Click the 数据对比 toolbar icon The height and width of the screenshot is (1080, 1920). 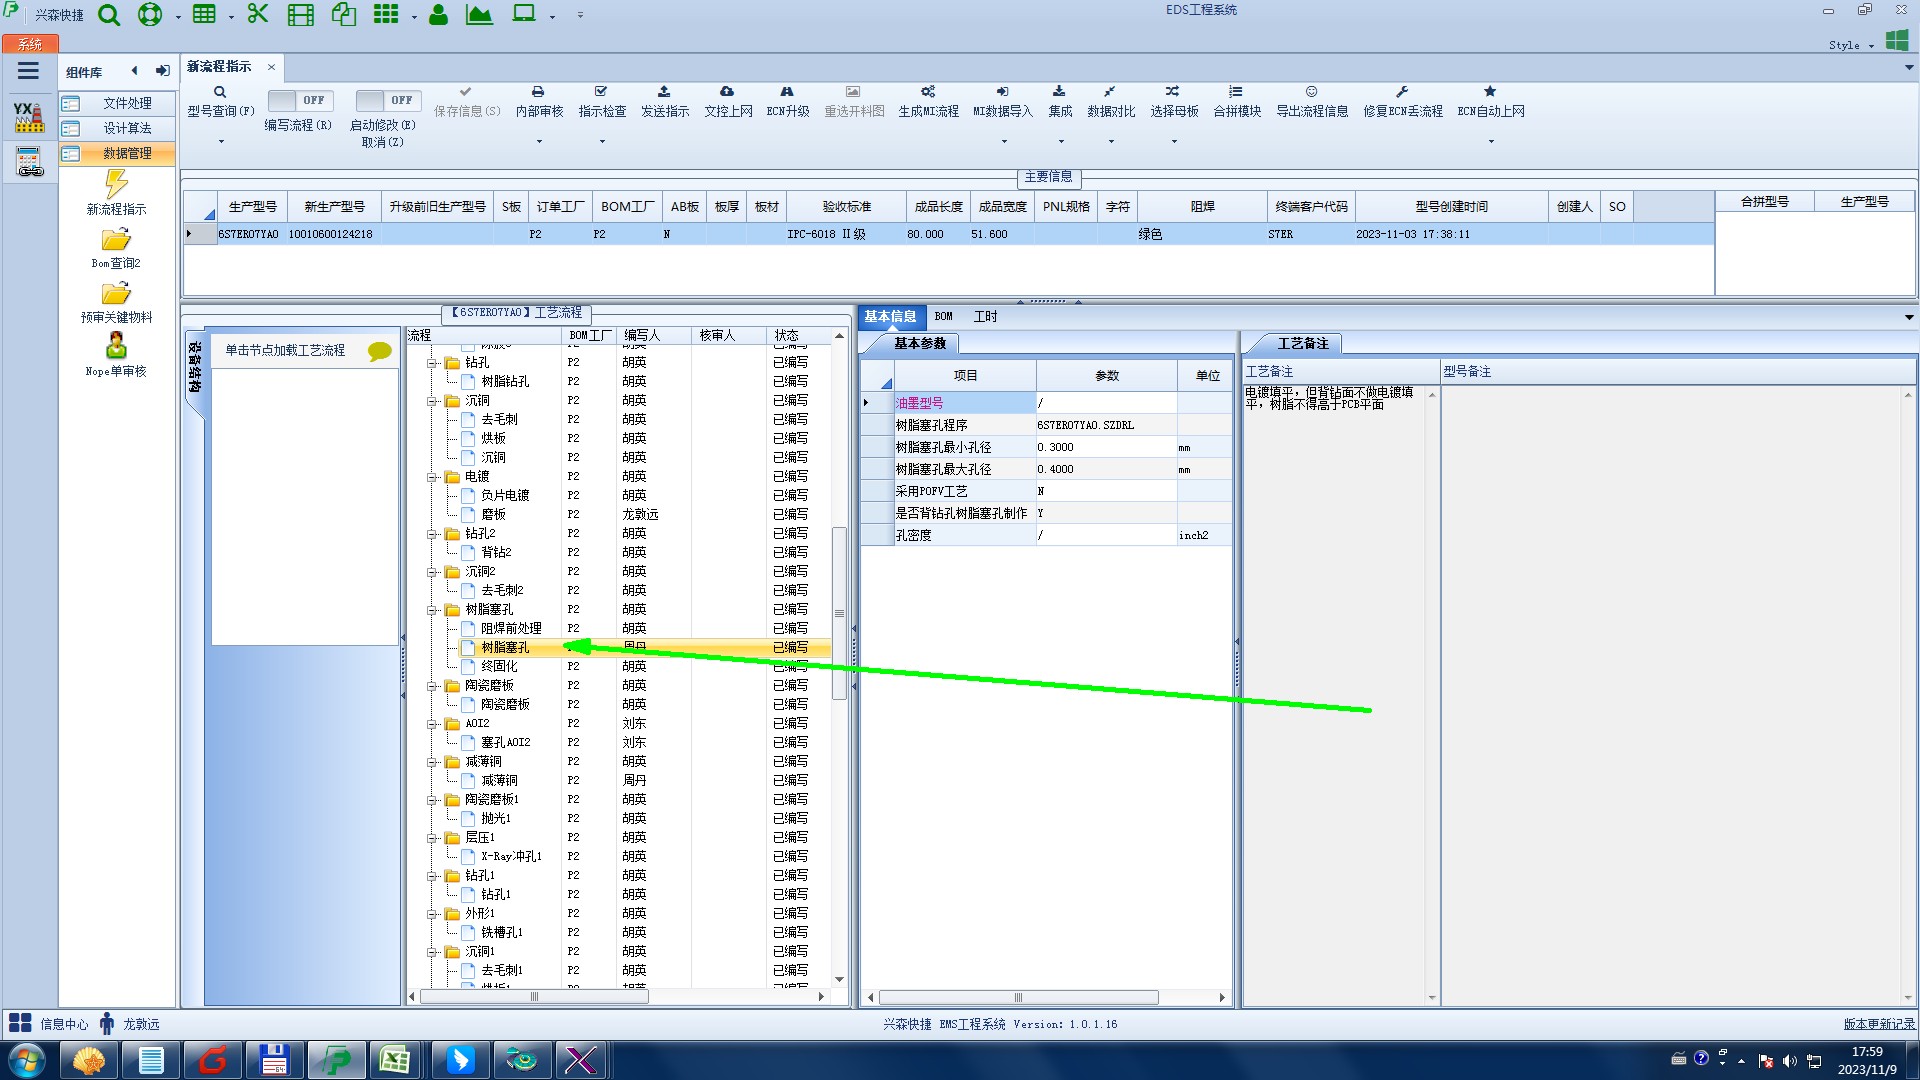1110,92
